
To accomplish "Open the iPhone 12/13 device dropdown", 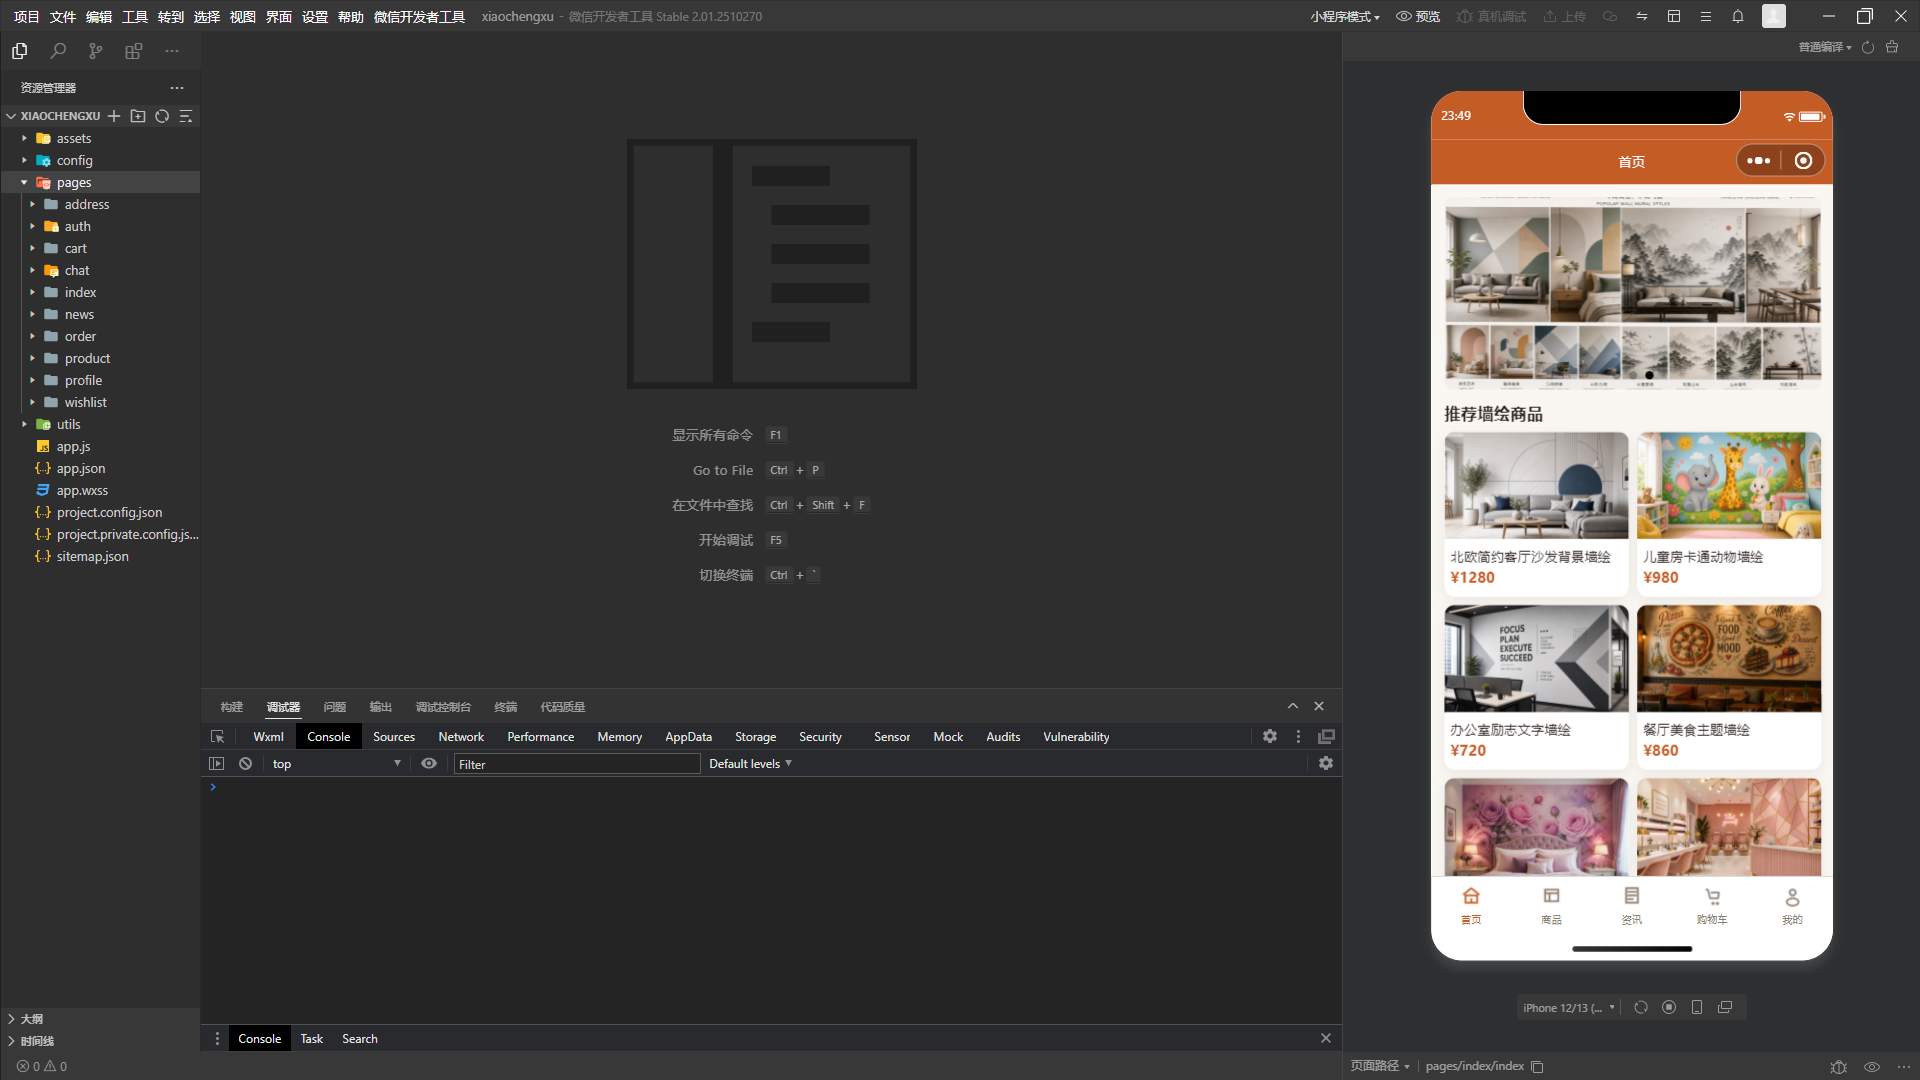I will [1568, 1008].
